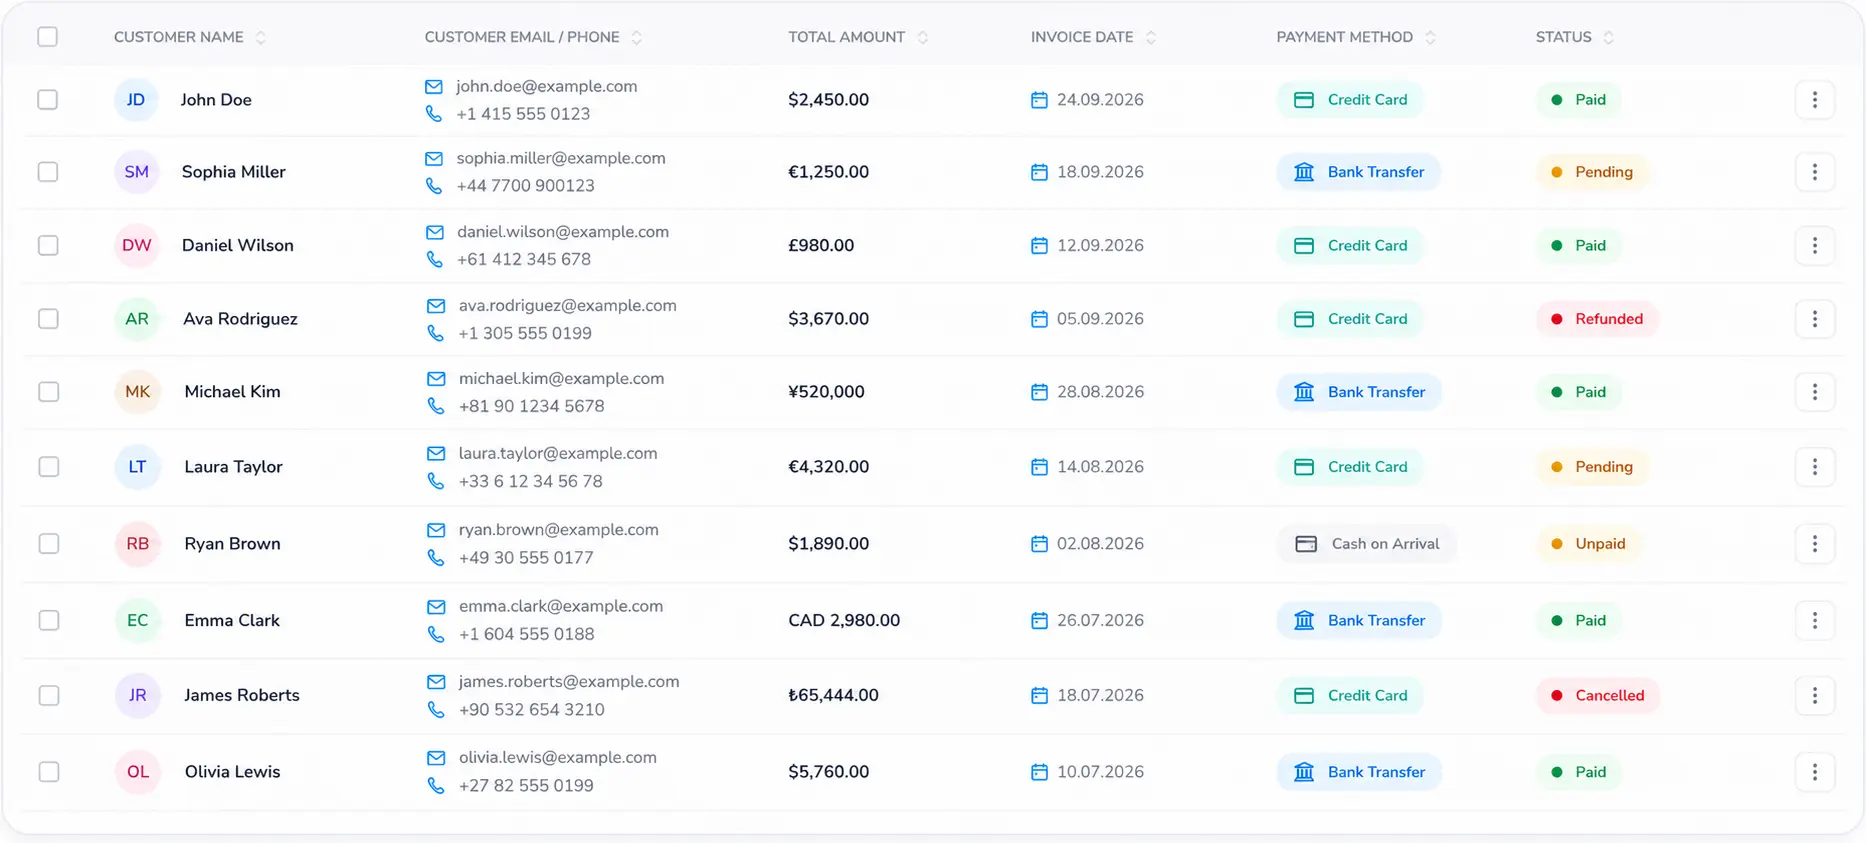This screenshot has height=843, width=1866.
Task: Tick the checkbox for Olivia Lewis
Action: point(48,772)
